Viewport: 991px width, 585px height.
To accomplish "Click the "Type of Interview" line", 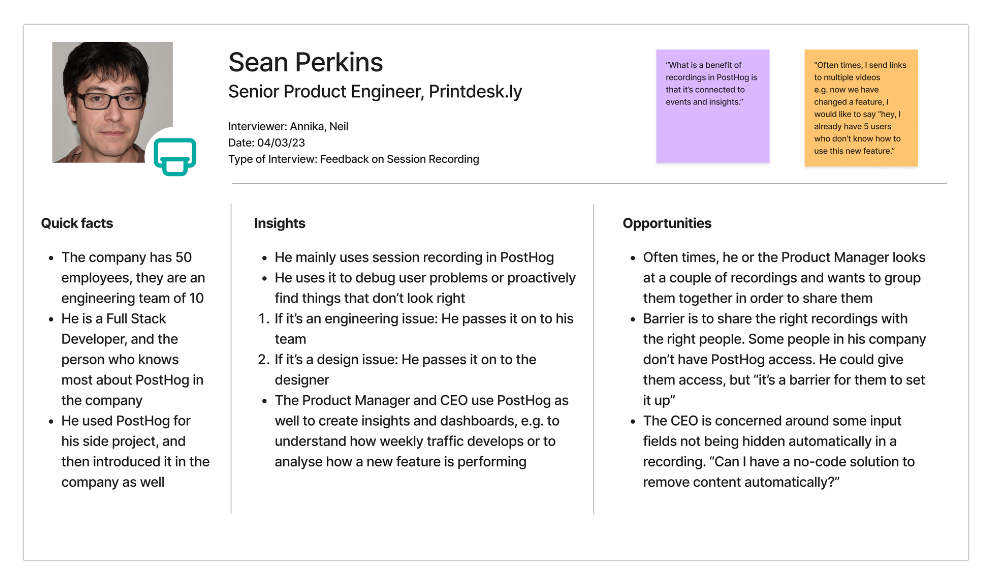I will point(353,159).
